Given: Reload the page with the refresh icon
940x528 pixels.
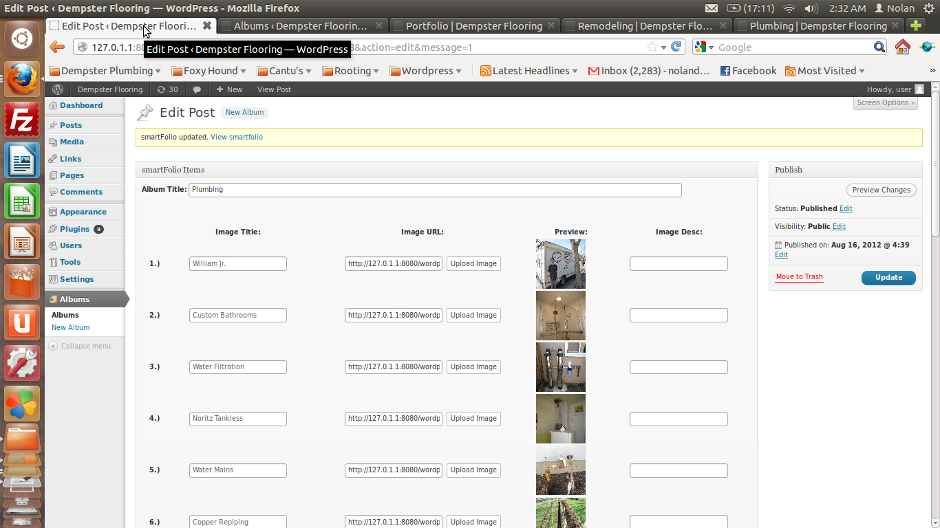Looking at the screenshot, I should [x=676, y=47].
